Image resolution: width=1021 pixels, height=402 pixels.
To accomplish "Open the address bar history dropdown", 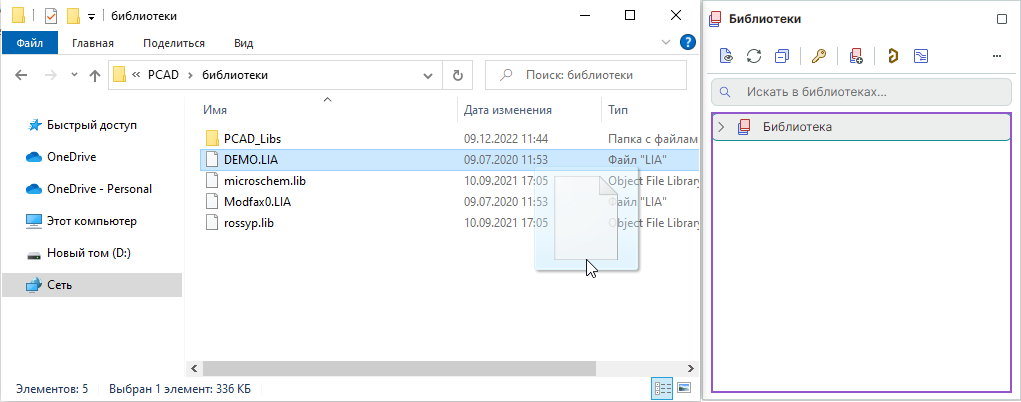I will 428,75.
